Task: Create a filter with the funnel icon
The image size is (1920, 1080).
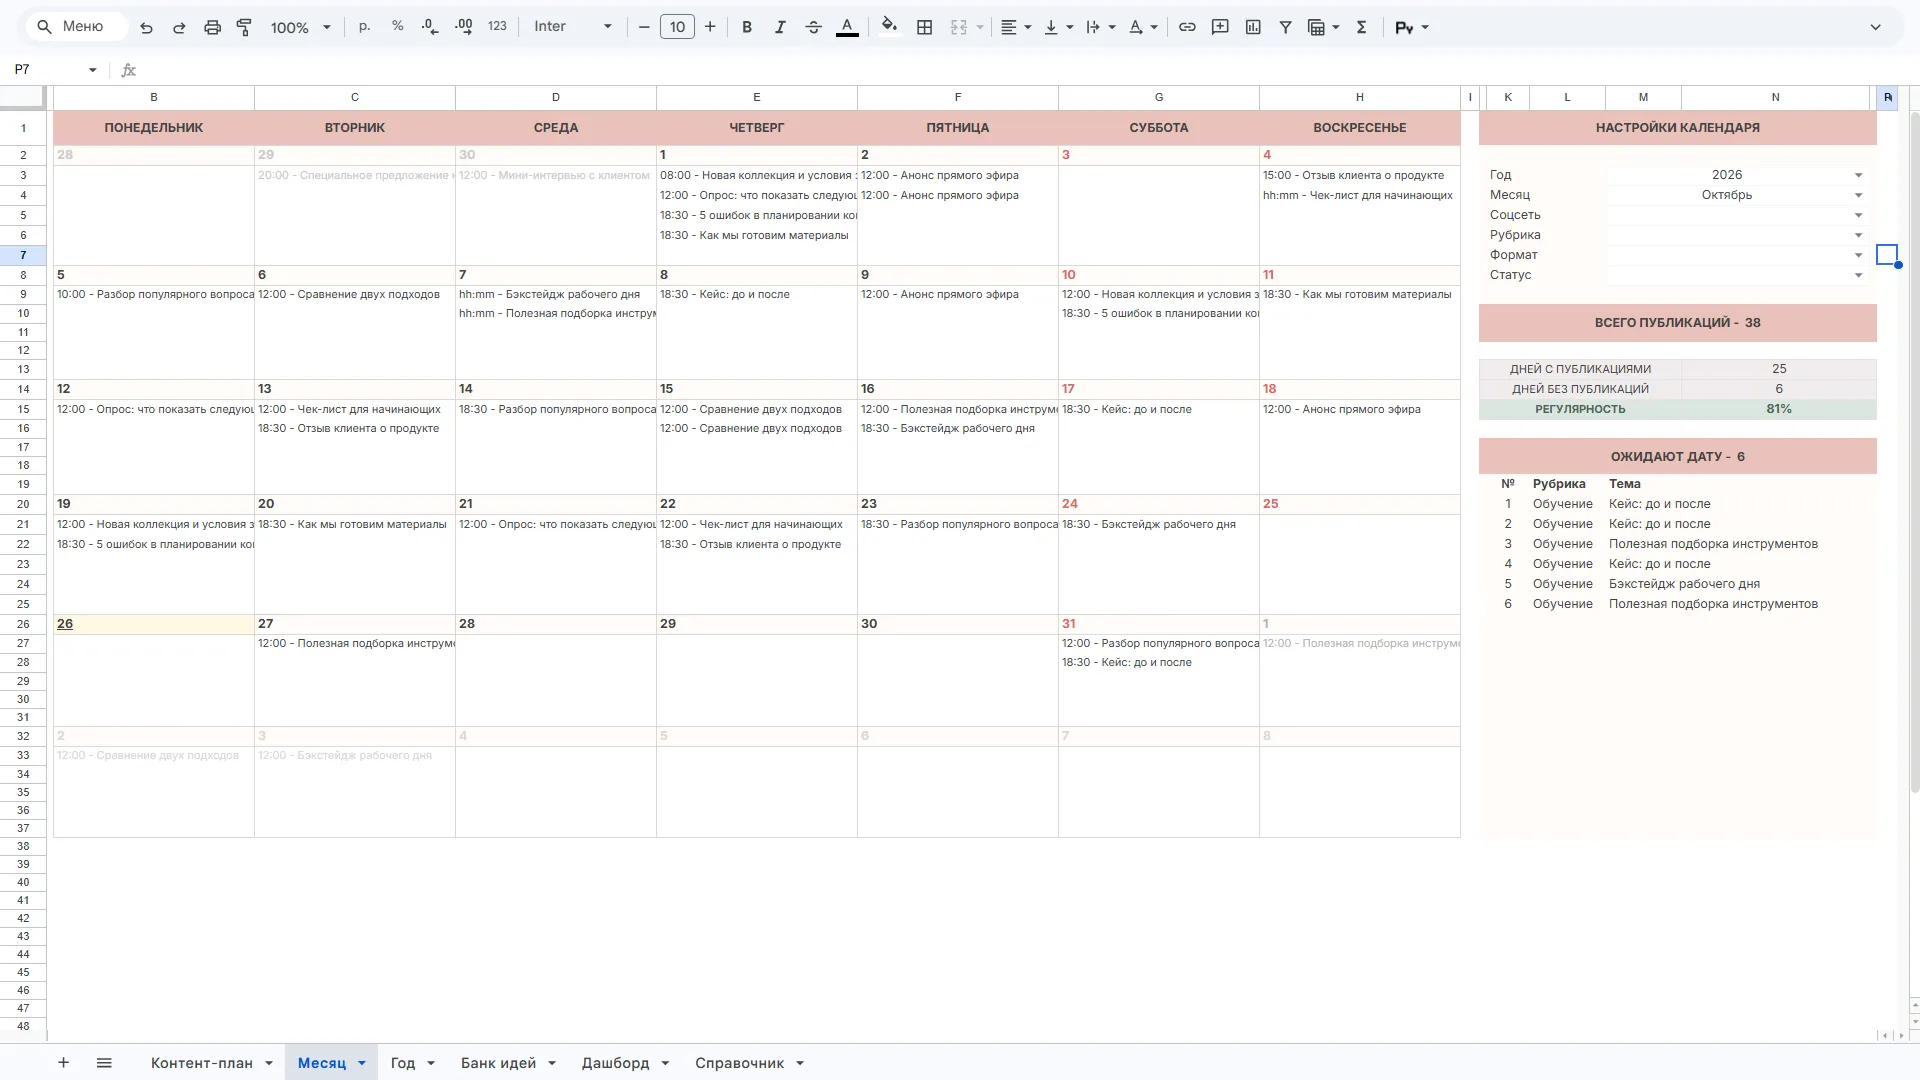Action: point(1286,27)
